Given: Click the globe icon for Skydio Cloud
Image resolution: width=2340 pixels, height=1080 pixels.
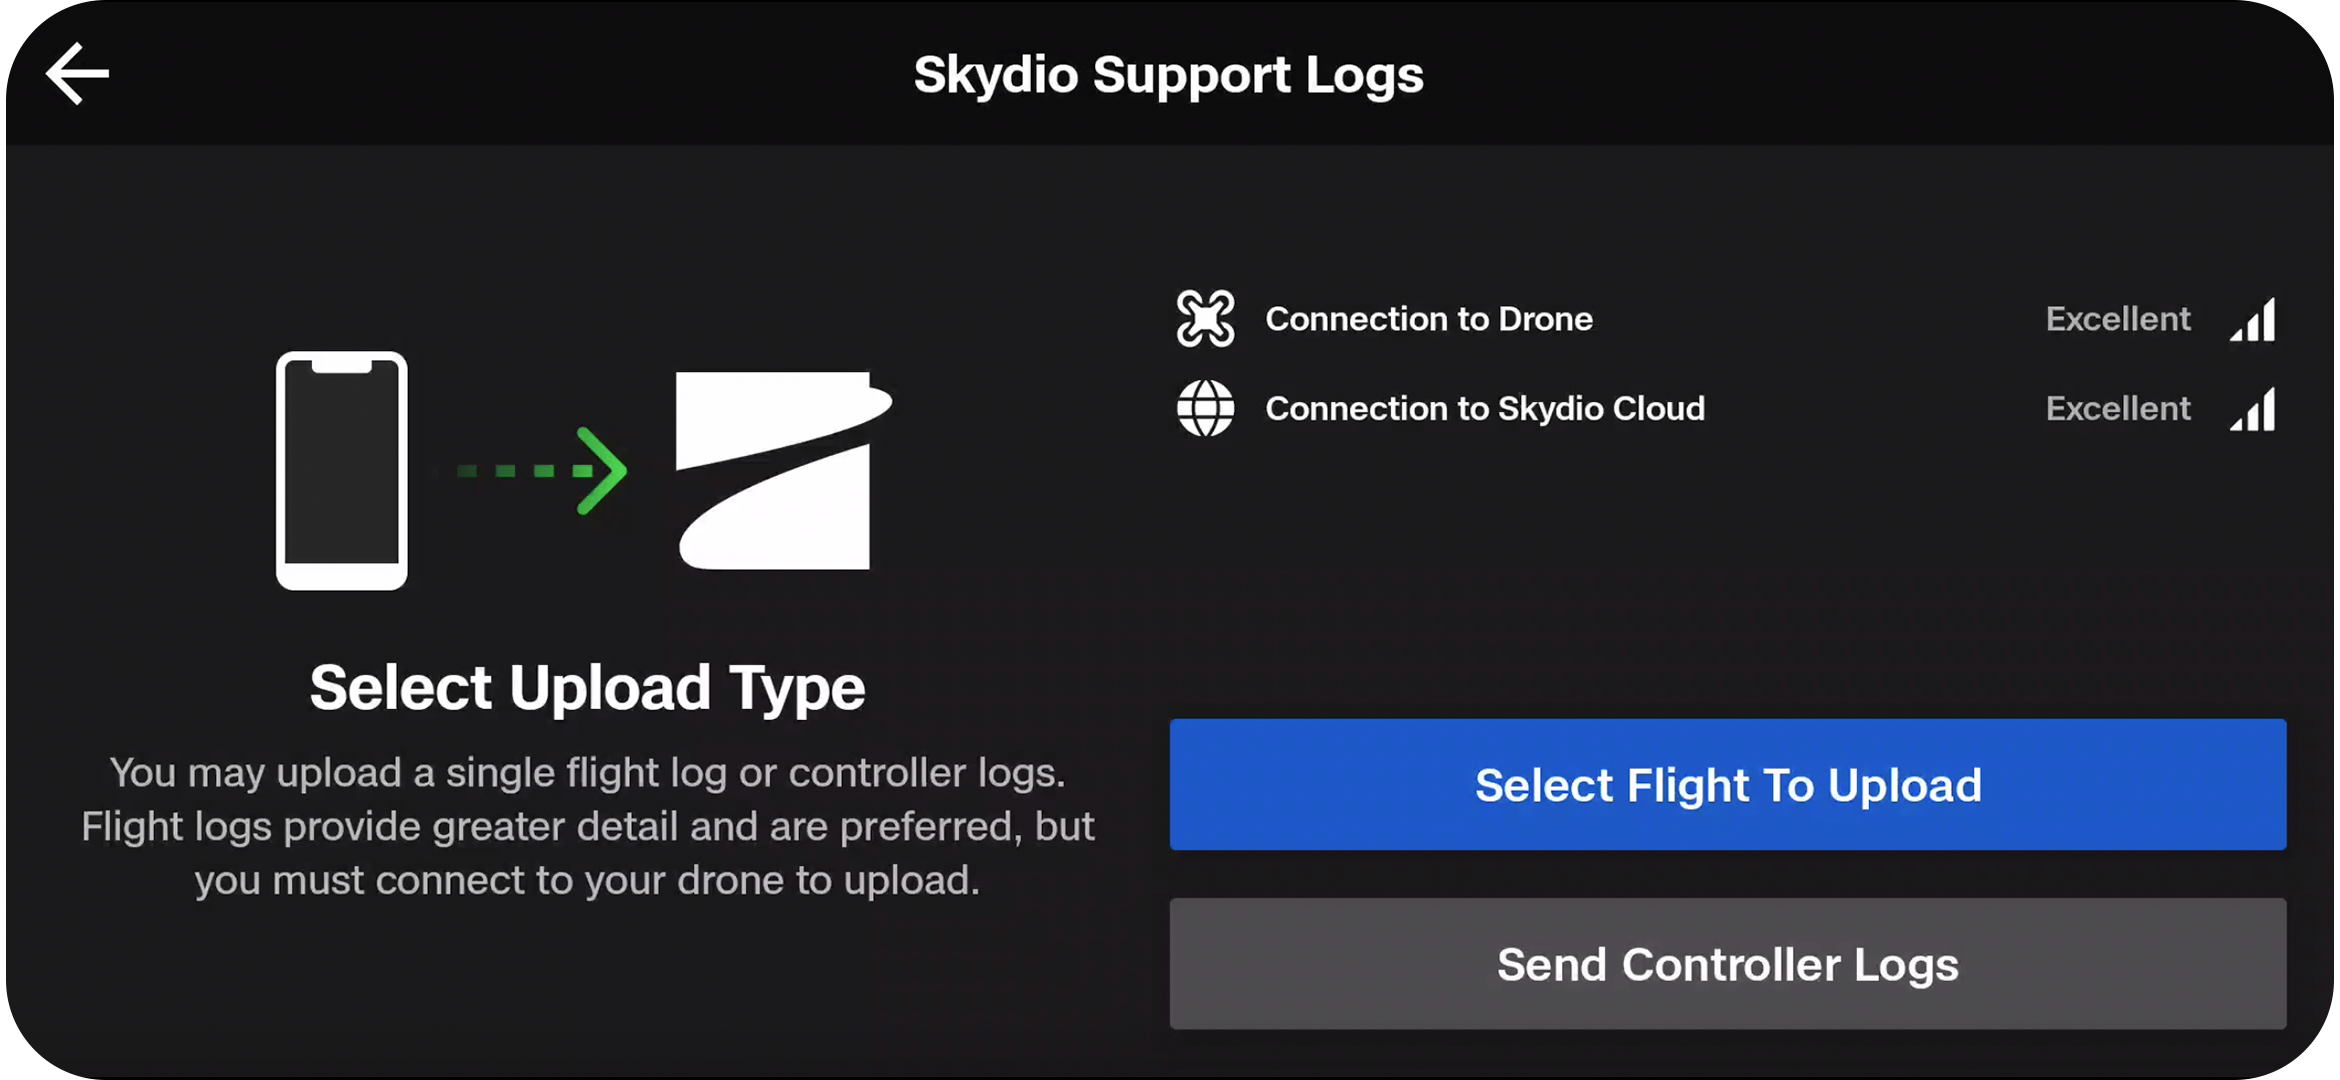Looking at the screenshot, I should point(1205,408).
